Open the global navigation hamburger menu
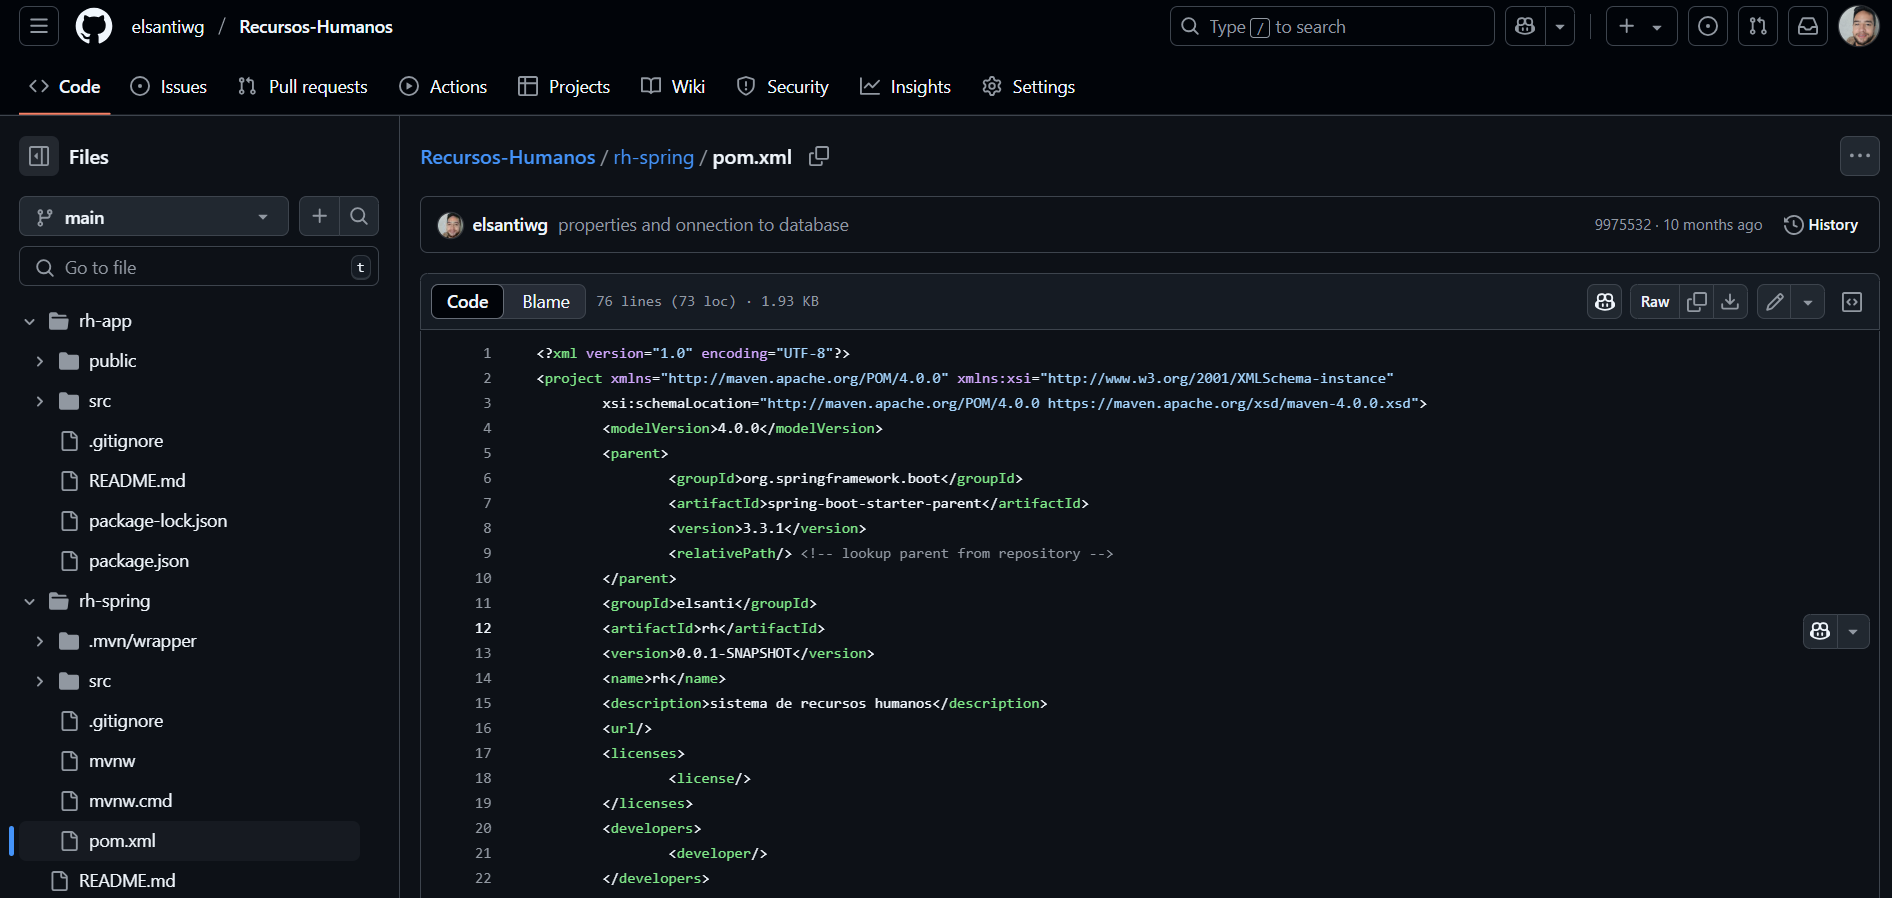 [x=39, y=26]
